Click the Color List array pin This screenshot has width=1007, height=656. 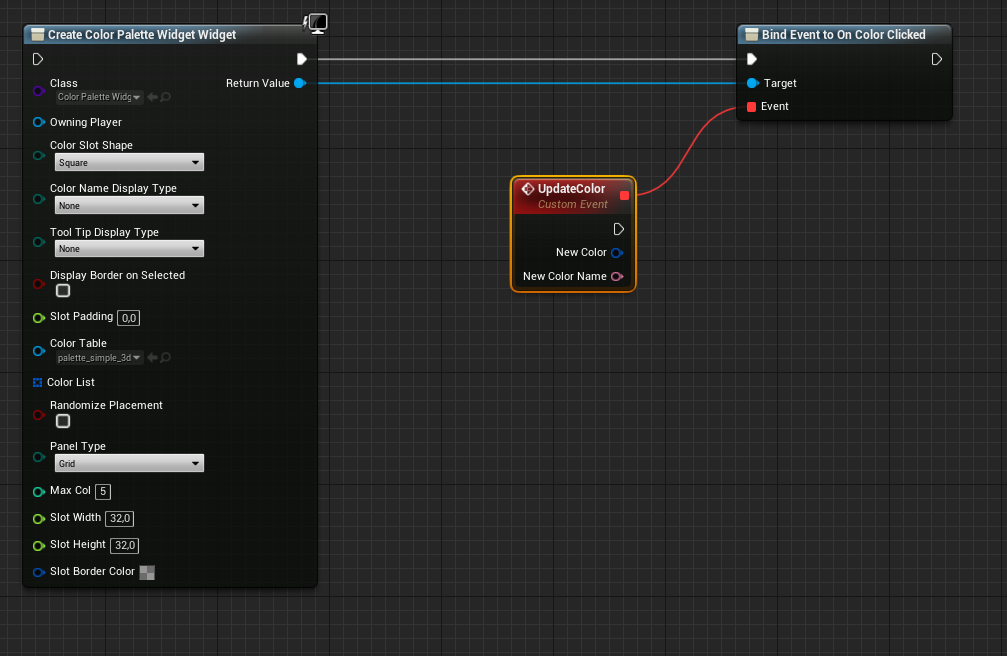(x=37, y=382)
